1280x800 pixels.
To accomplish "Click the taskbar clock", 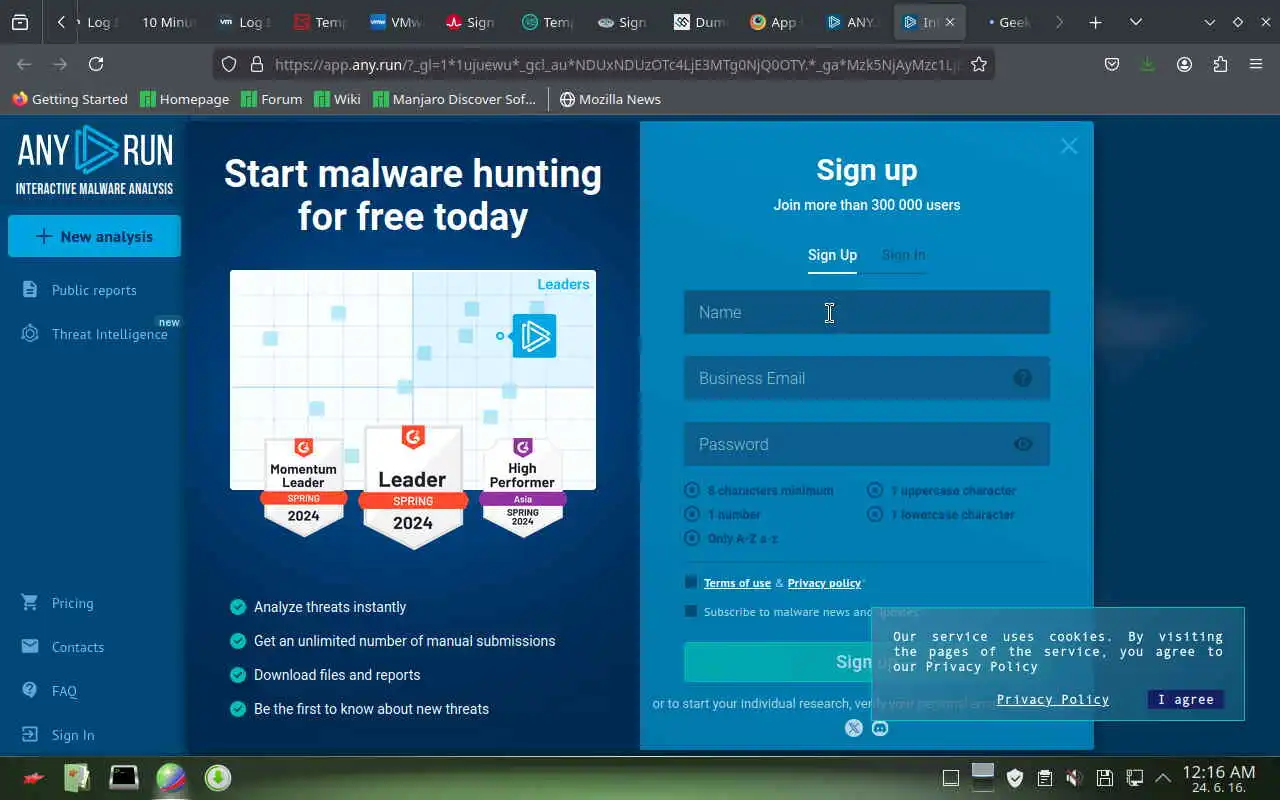I will coord(1218,778).
